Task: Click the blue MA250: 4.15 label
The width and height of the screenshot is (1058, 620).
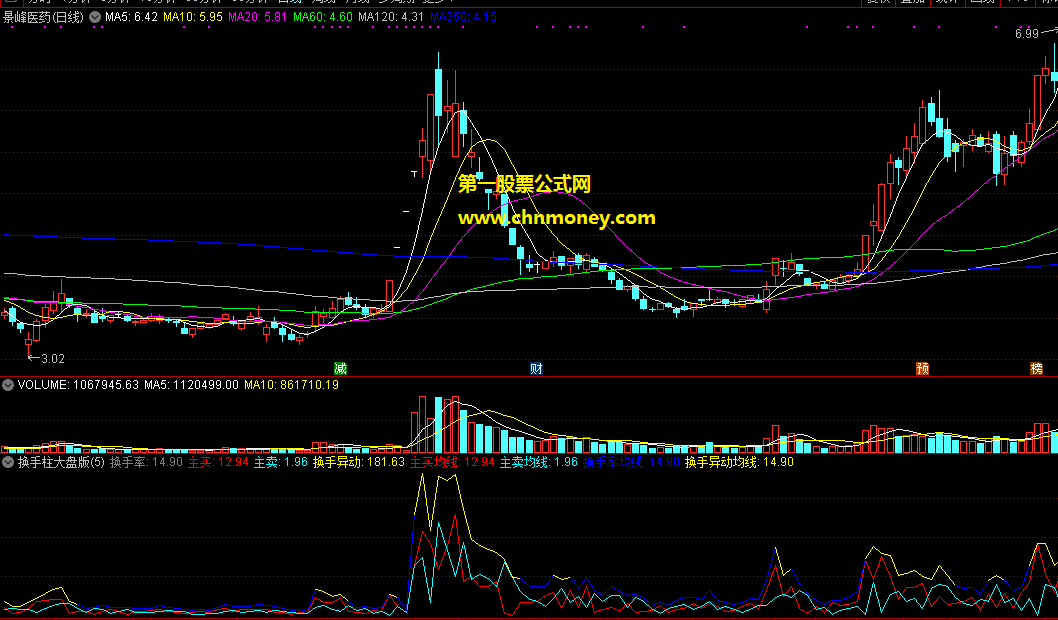Action: 464,17
